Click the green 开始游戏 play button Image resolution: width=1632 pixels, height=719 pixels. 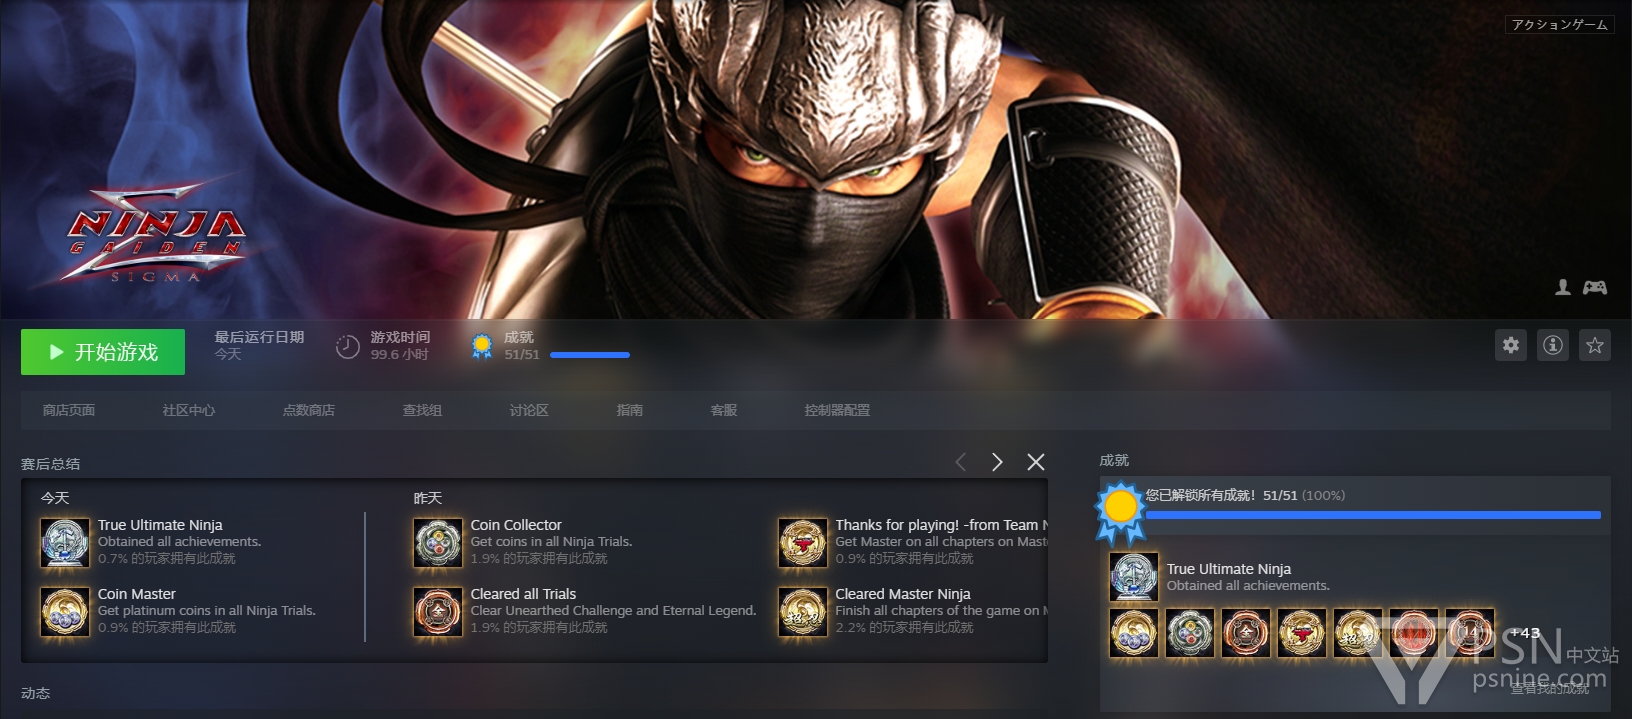103,352
